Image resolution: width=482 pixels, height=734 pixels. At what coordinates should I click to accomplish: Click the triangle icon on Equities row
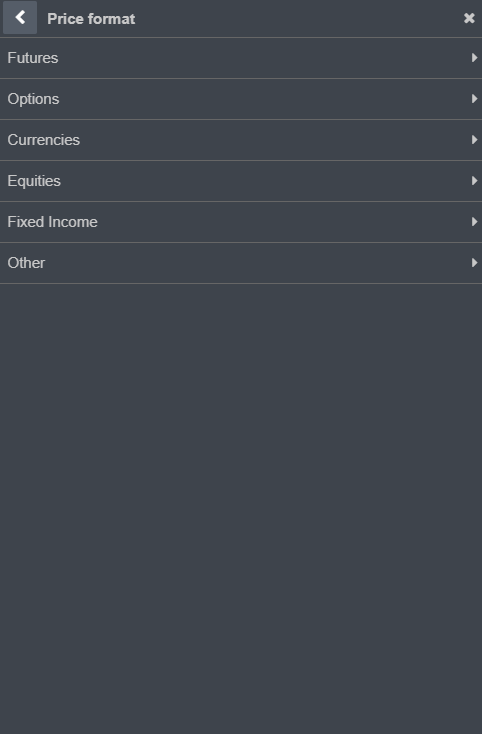click(x=475, y=181)
